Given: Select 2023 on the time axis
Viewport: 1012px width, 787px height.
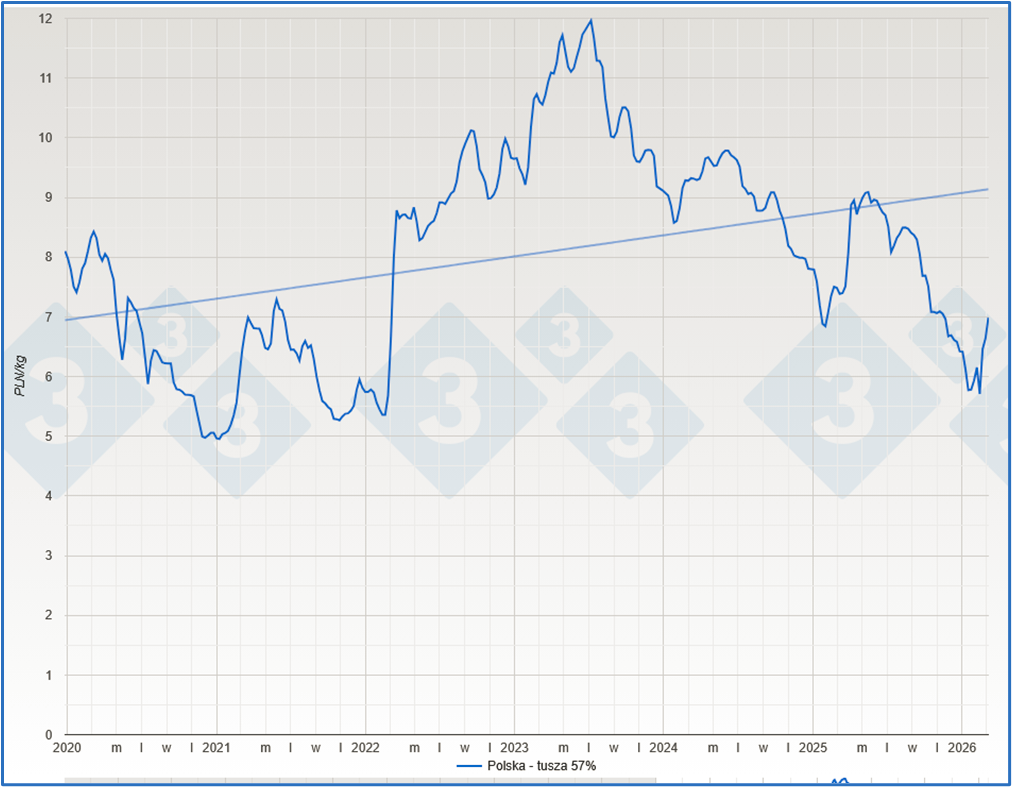Looking at the screenshot, I should click(514, 747).
